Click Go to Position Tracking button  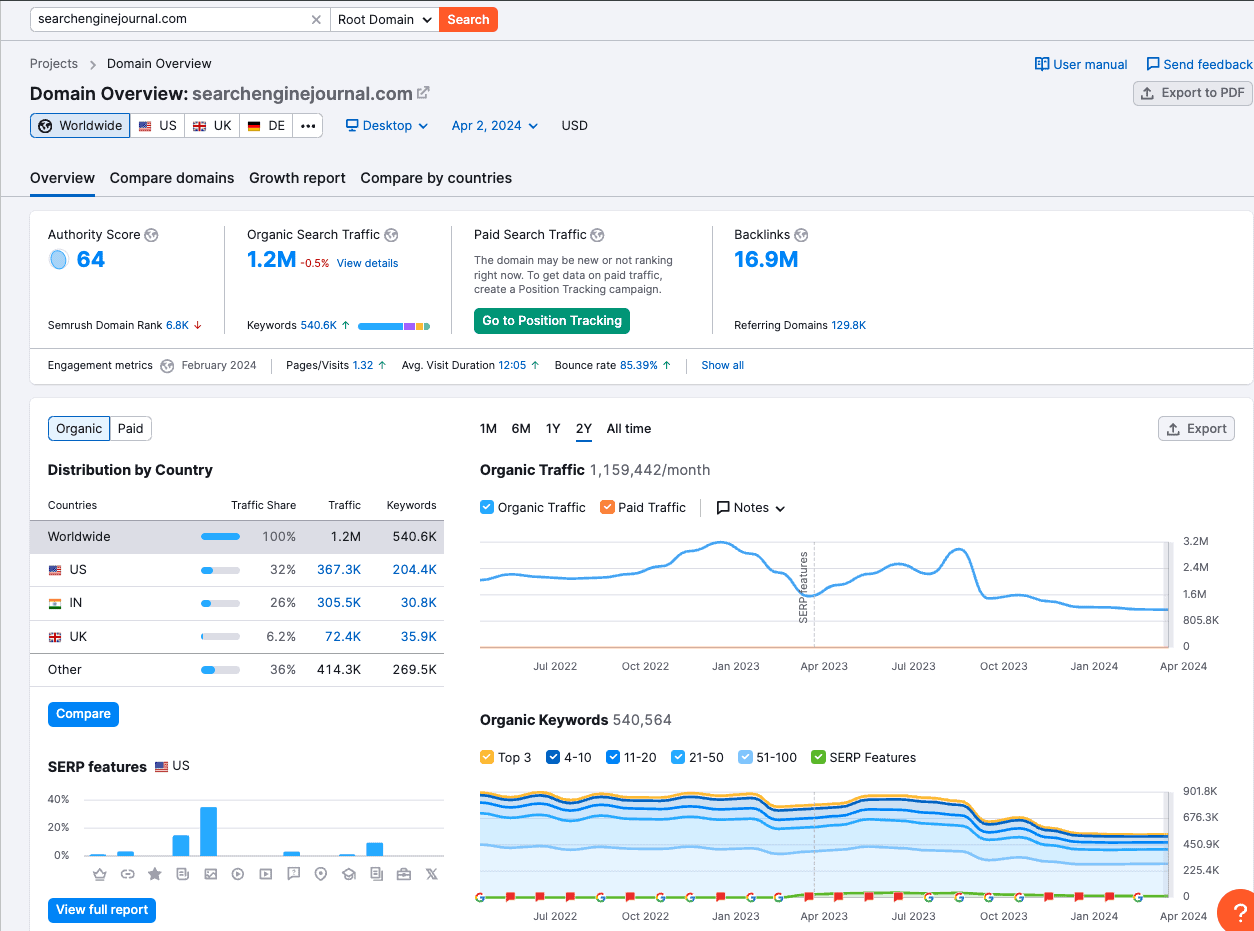[552, 321]
